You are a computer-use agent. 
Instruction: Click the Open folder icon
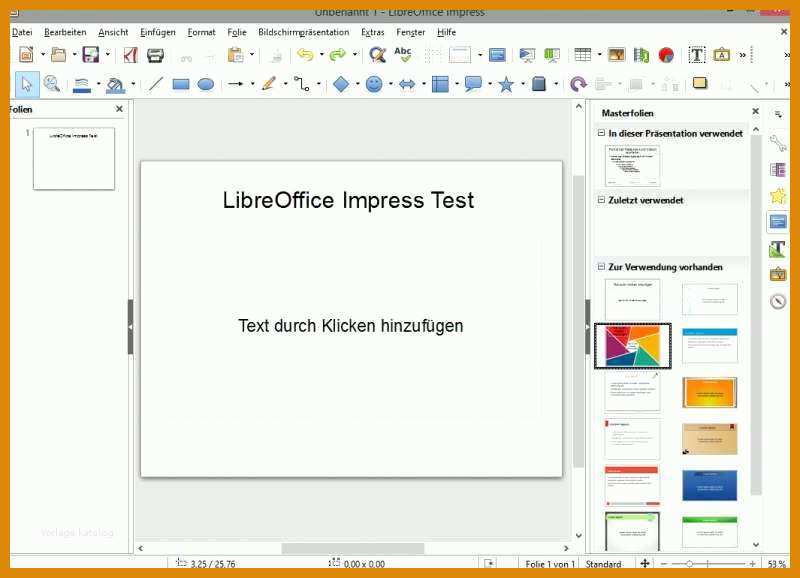pos(59,54)
